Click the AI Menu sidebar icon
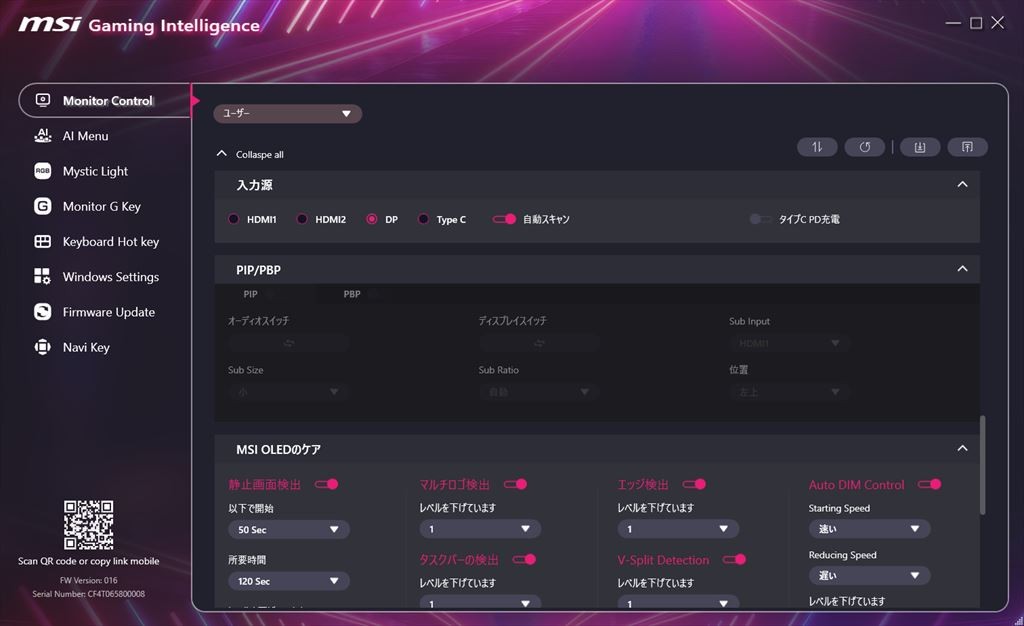Image resolution: width=1024 pixels, height=626 pixels. pos(42,135)
